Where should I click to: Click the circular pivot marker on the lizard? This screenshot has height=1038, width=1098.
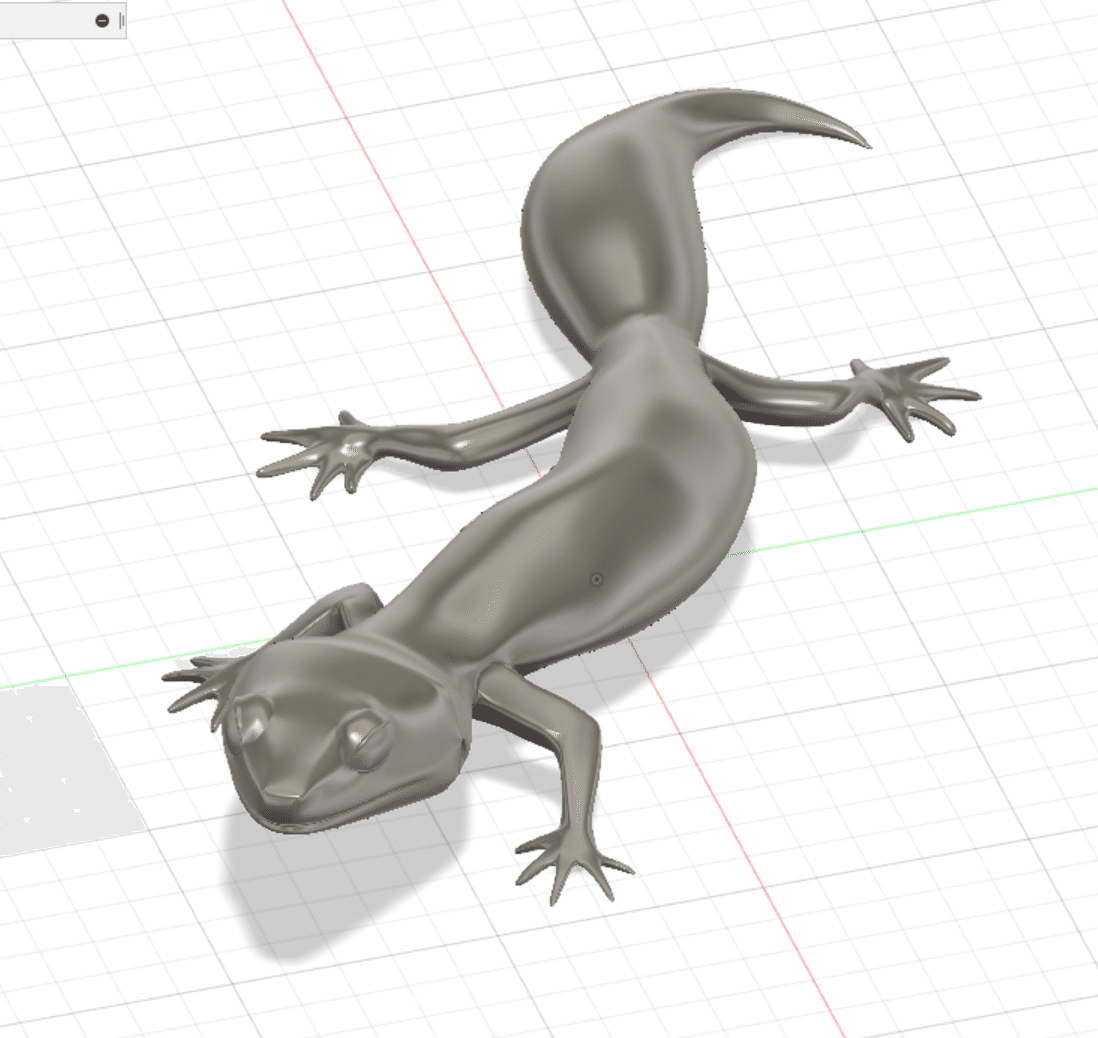[597, 579]
